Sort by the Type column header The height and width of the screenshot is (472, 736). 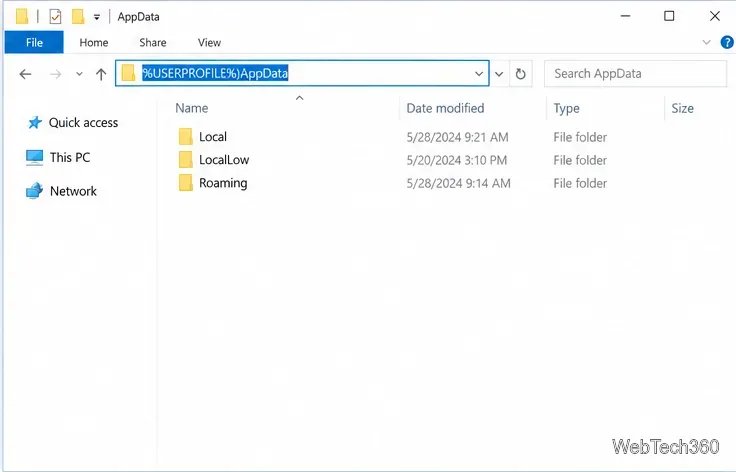point(566,108)
